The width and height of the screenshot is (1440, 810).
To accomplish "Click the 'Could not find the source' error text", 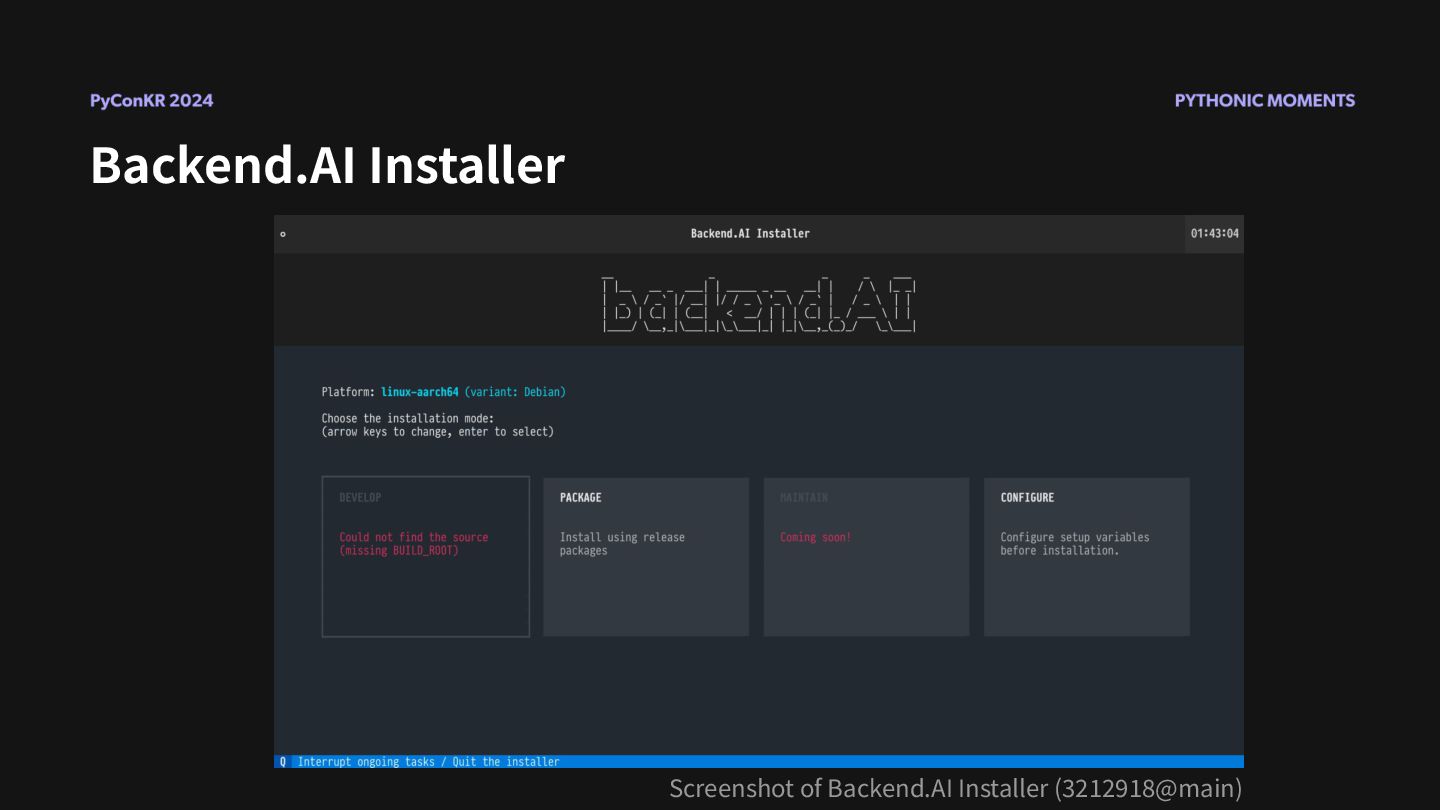I will [x=414, y=537].
